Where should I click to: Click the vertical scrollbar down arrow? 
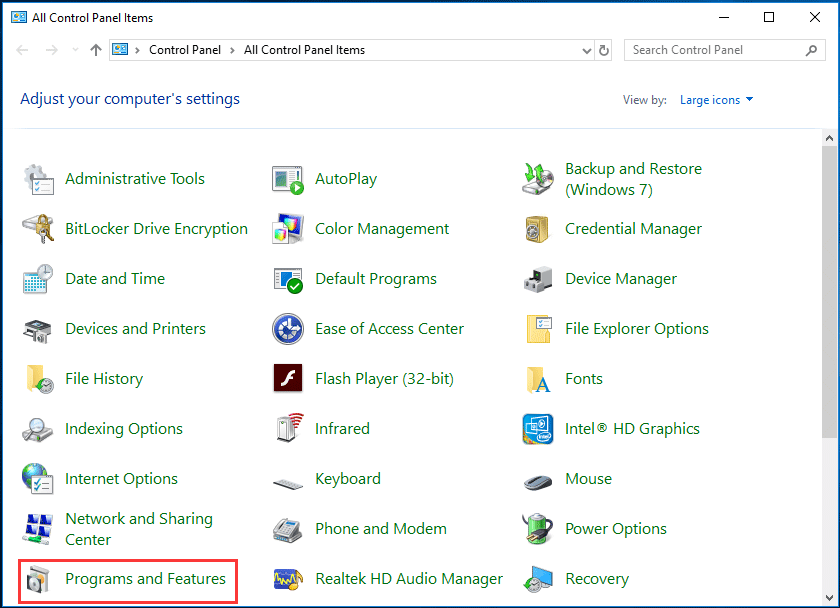(830, 599)
